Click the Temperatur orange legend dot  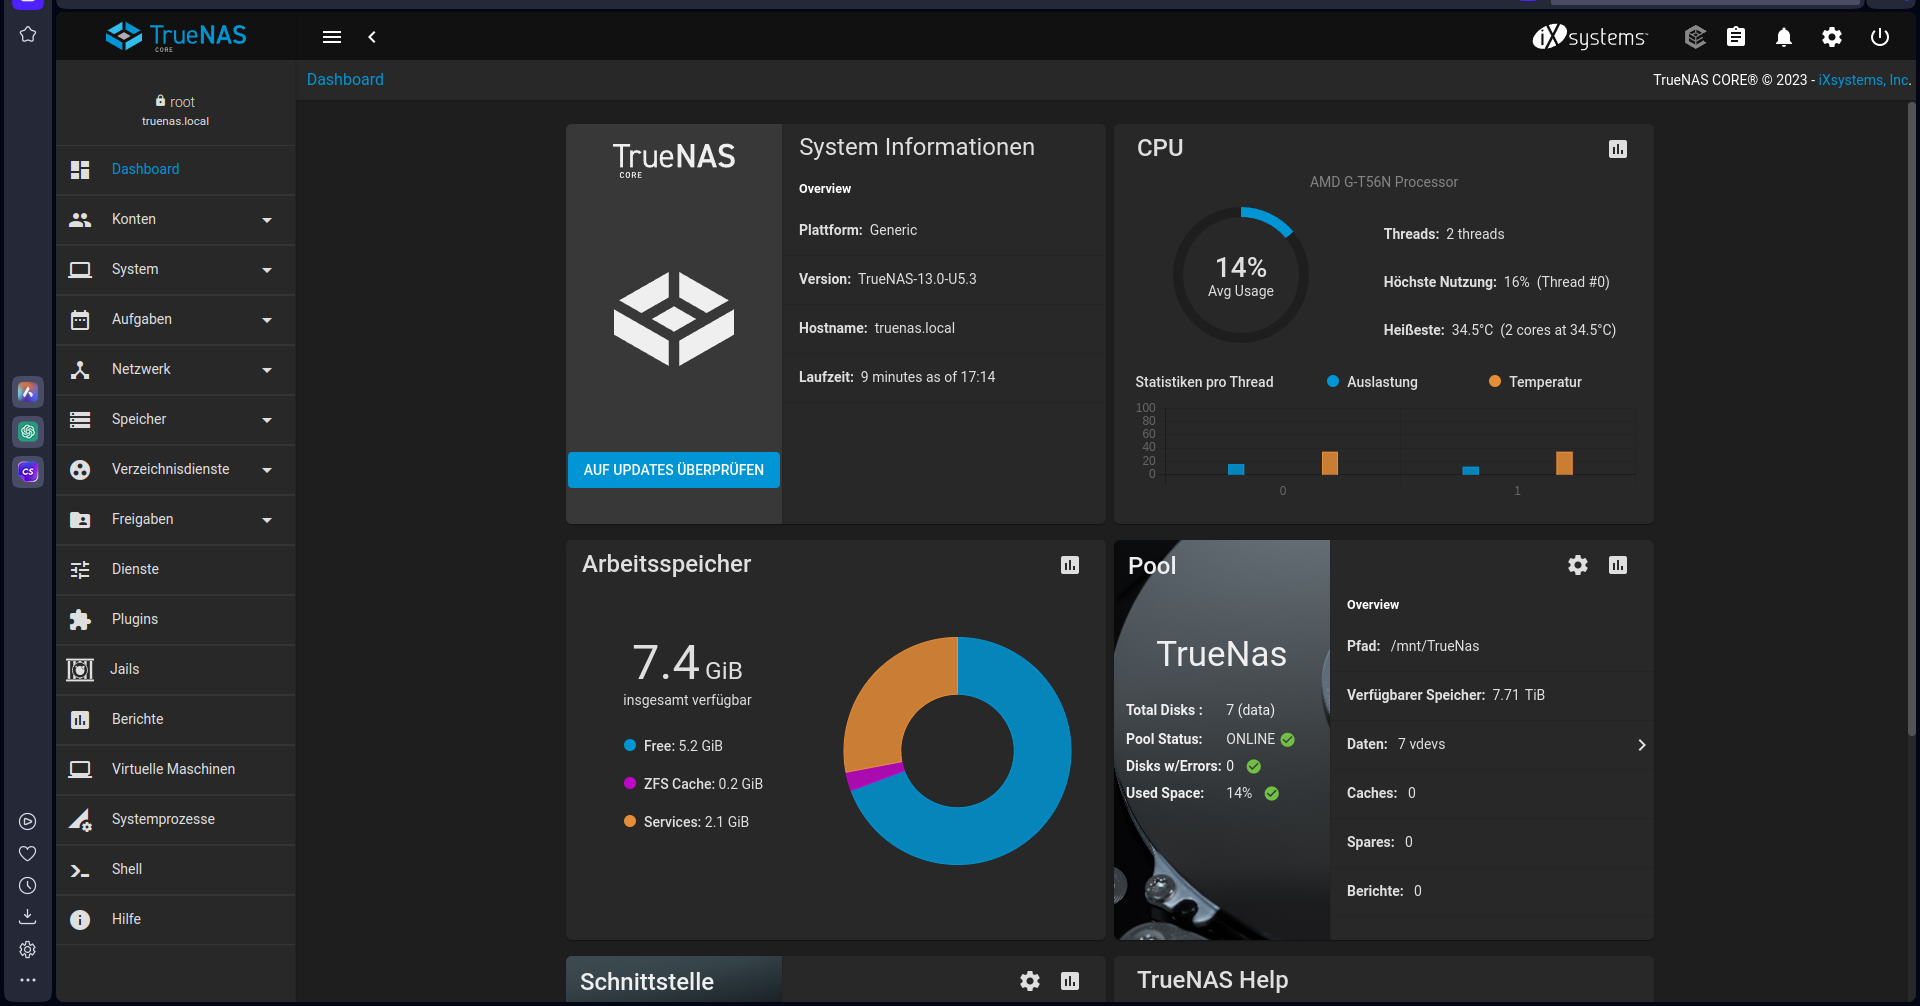pos(1495,381)
